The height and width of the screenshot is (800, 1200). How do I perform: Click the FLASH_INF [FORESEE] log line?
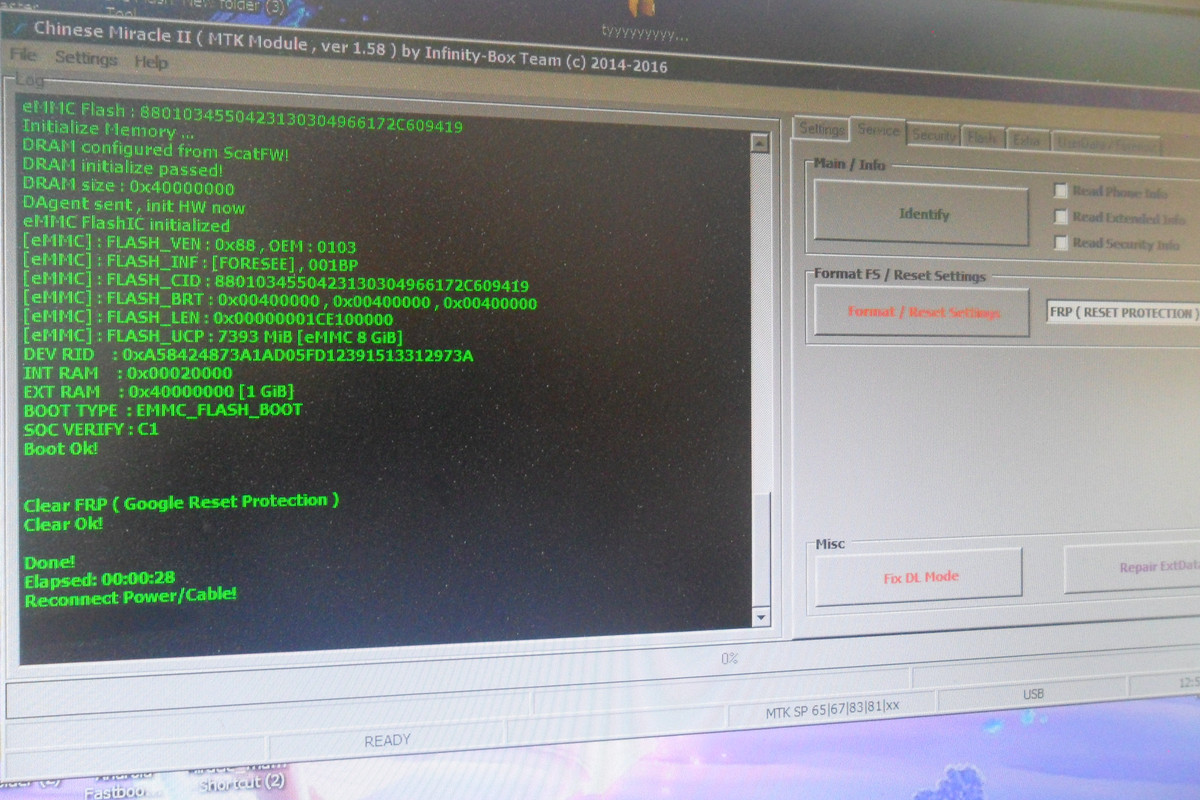(190, 264)
